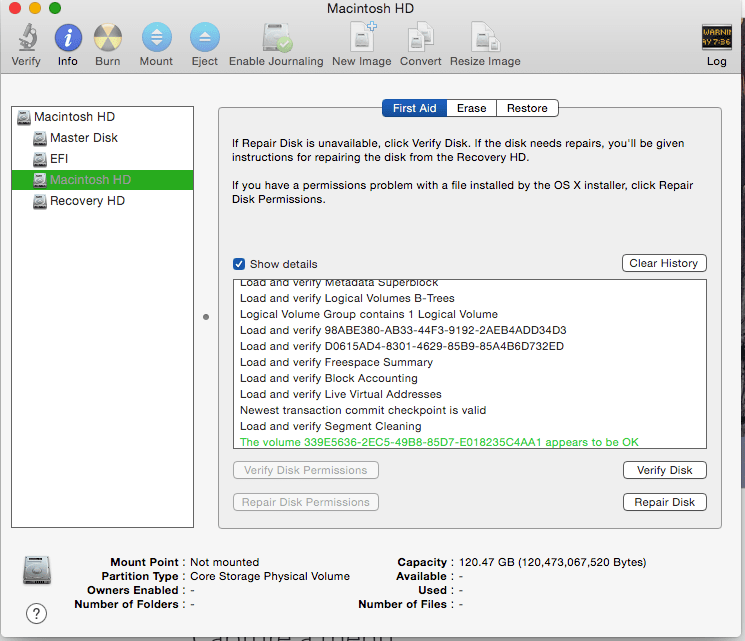Click 'Load and verify Live Virtual Addresses' line
Viewport: 745px width, 641px height.
(x=341, y=394)
